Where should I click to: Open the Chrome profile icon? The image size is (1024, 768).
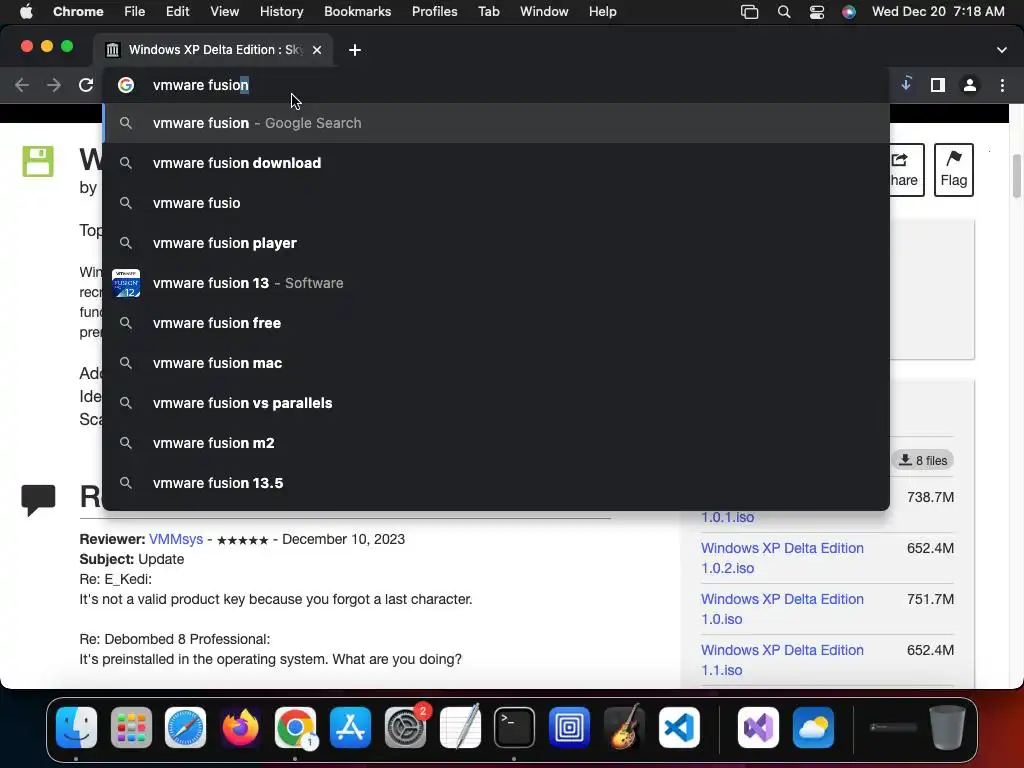point(970,85)
